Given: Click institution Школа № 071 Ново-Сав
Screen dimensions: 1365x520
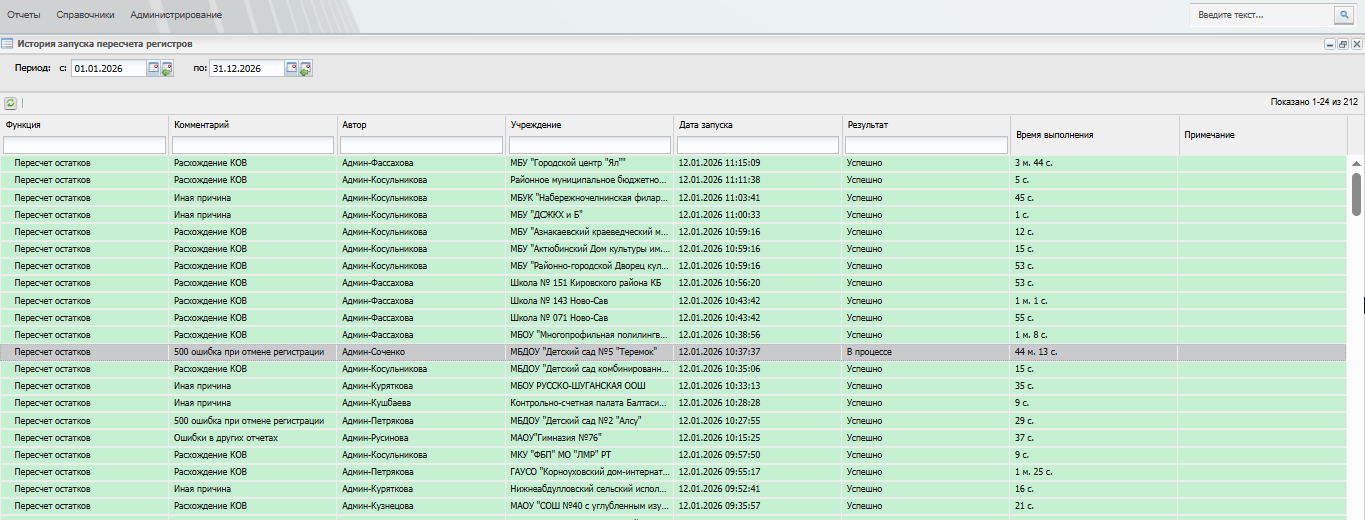Looking at the screenshot, I should (x=559, y=318).
